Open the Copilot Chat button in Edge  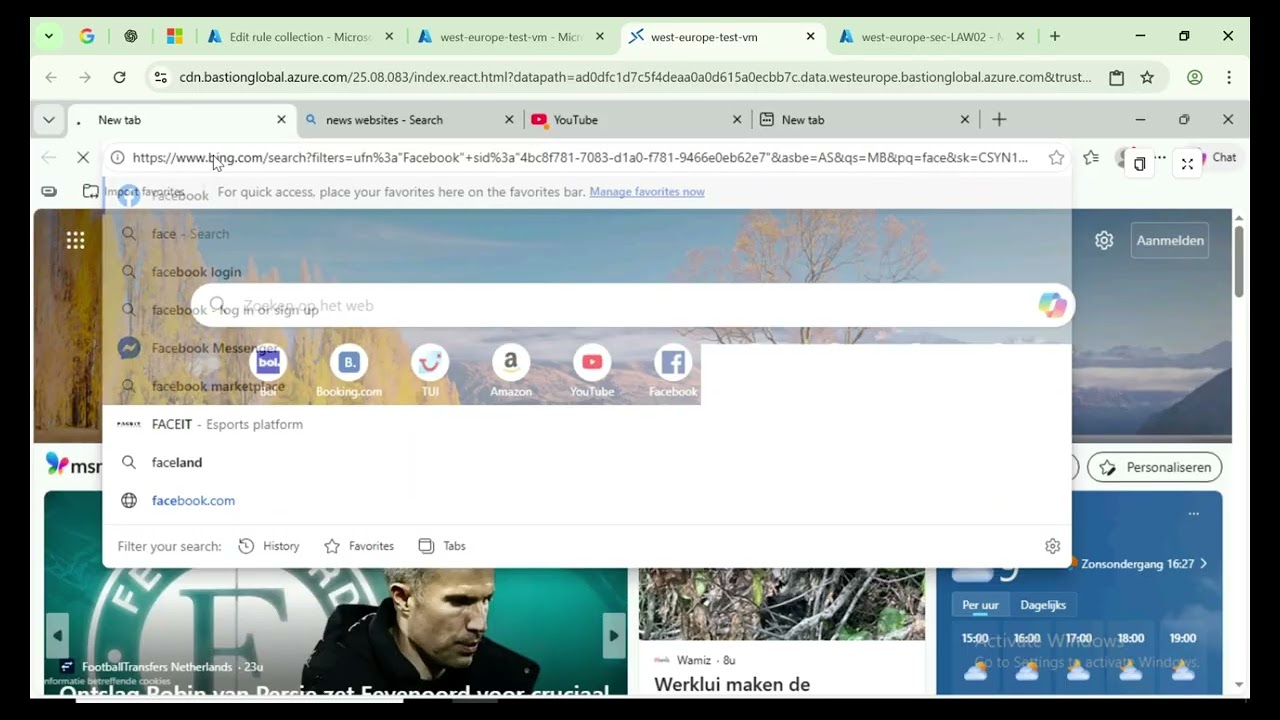click(1218, 157)
